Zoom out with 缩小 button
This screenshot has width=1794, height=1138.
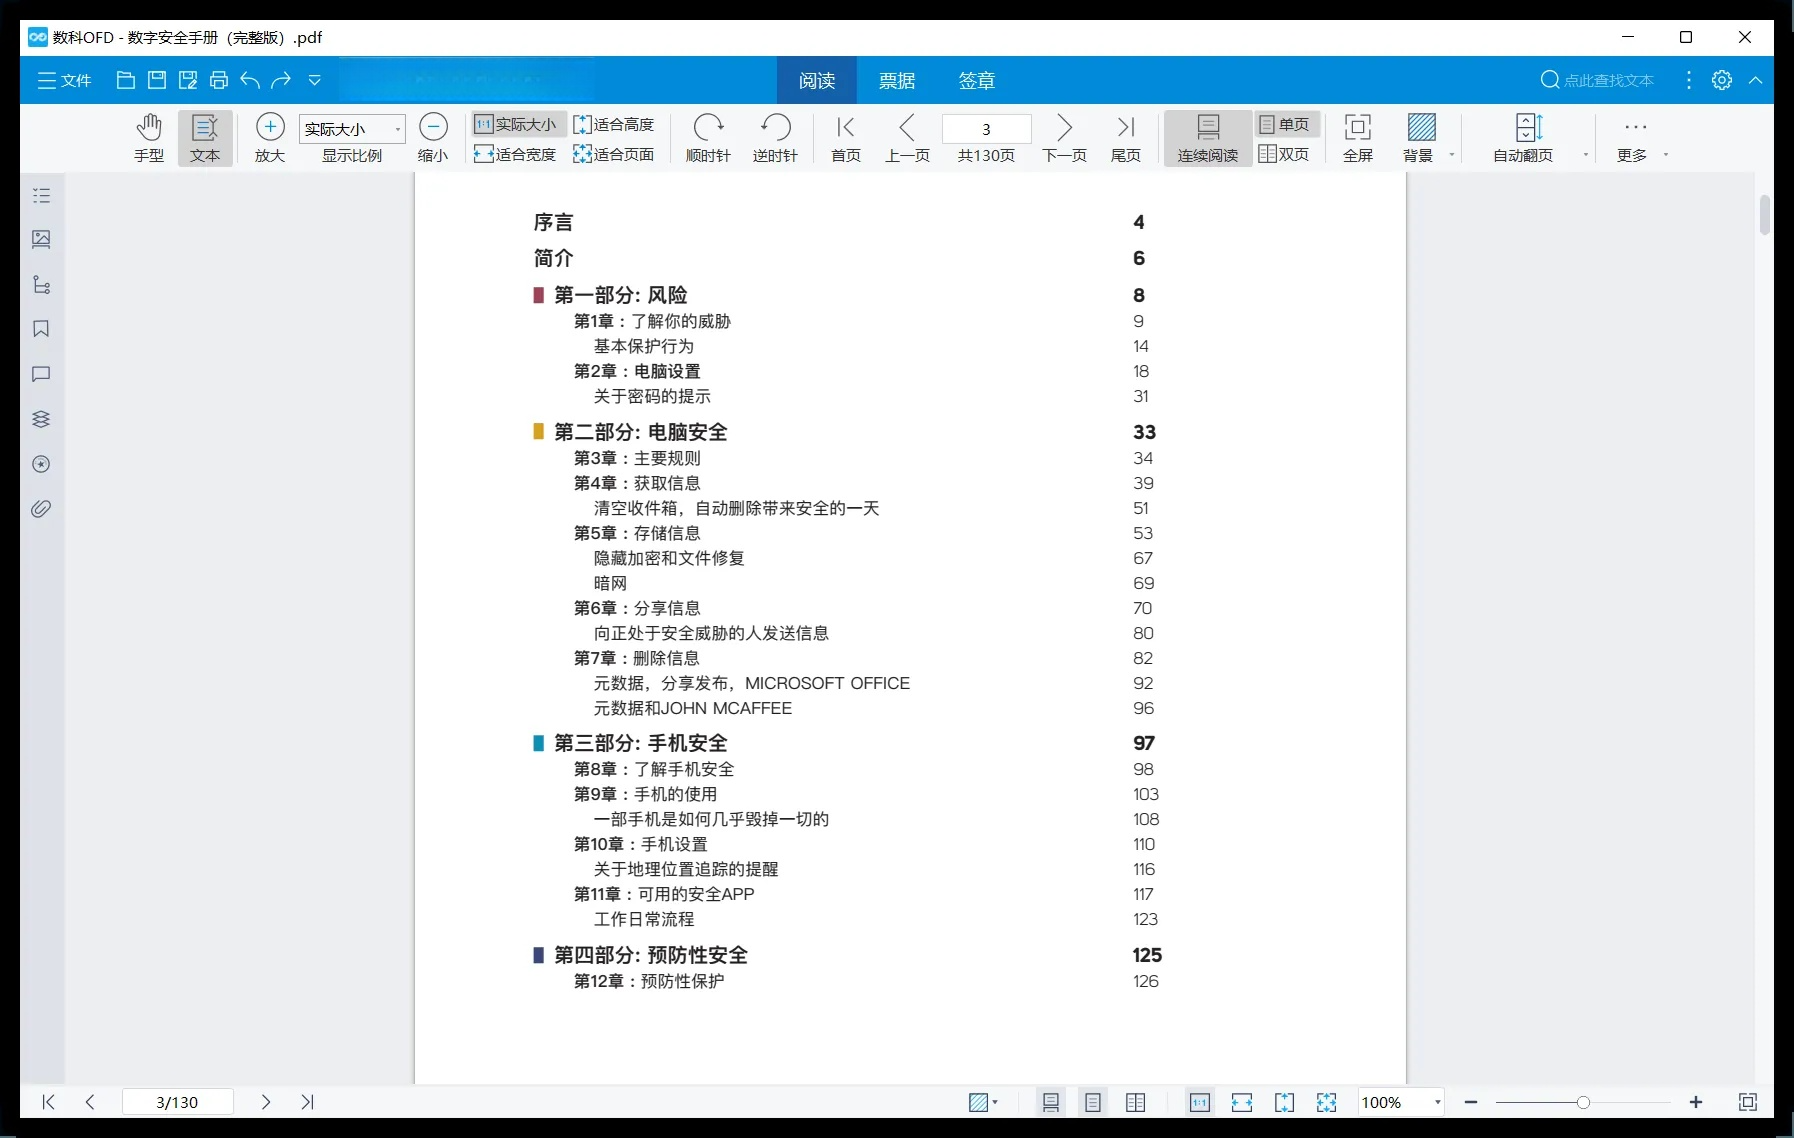(433, 138)
